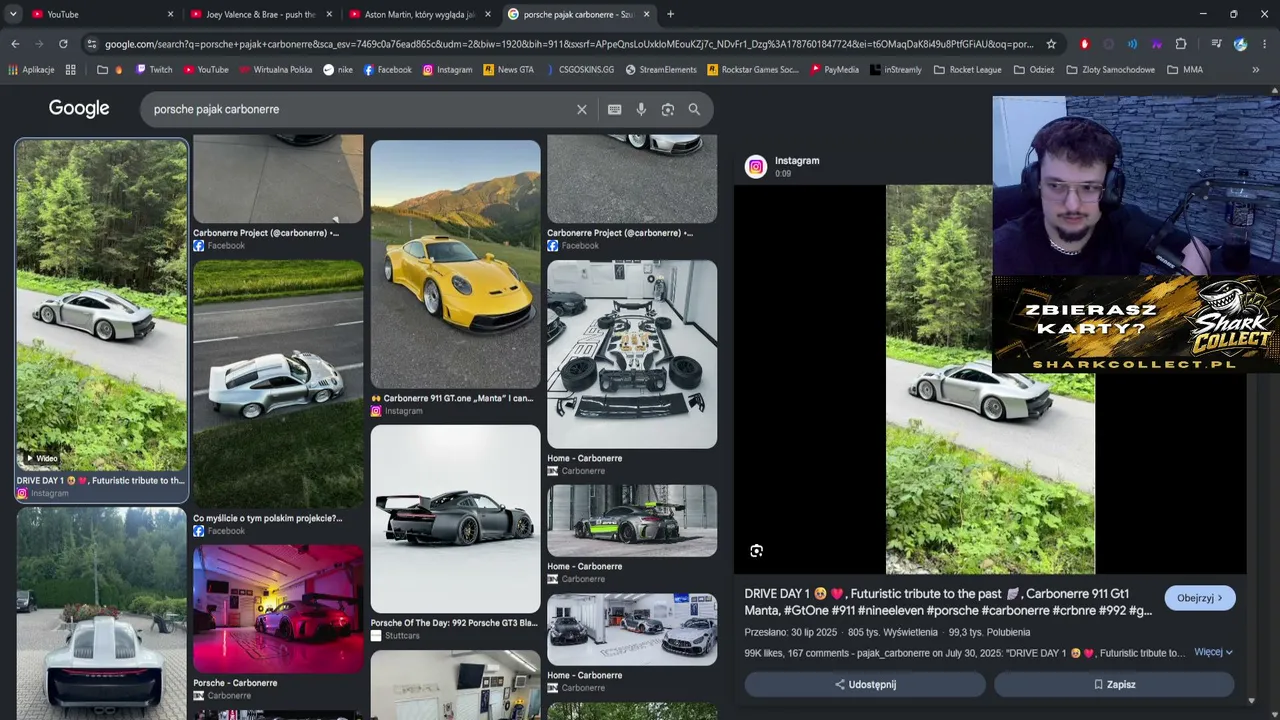Open the inStreamly bookmark
1280x720 pixels.
click(895, 70)
